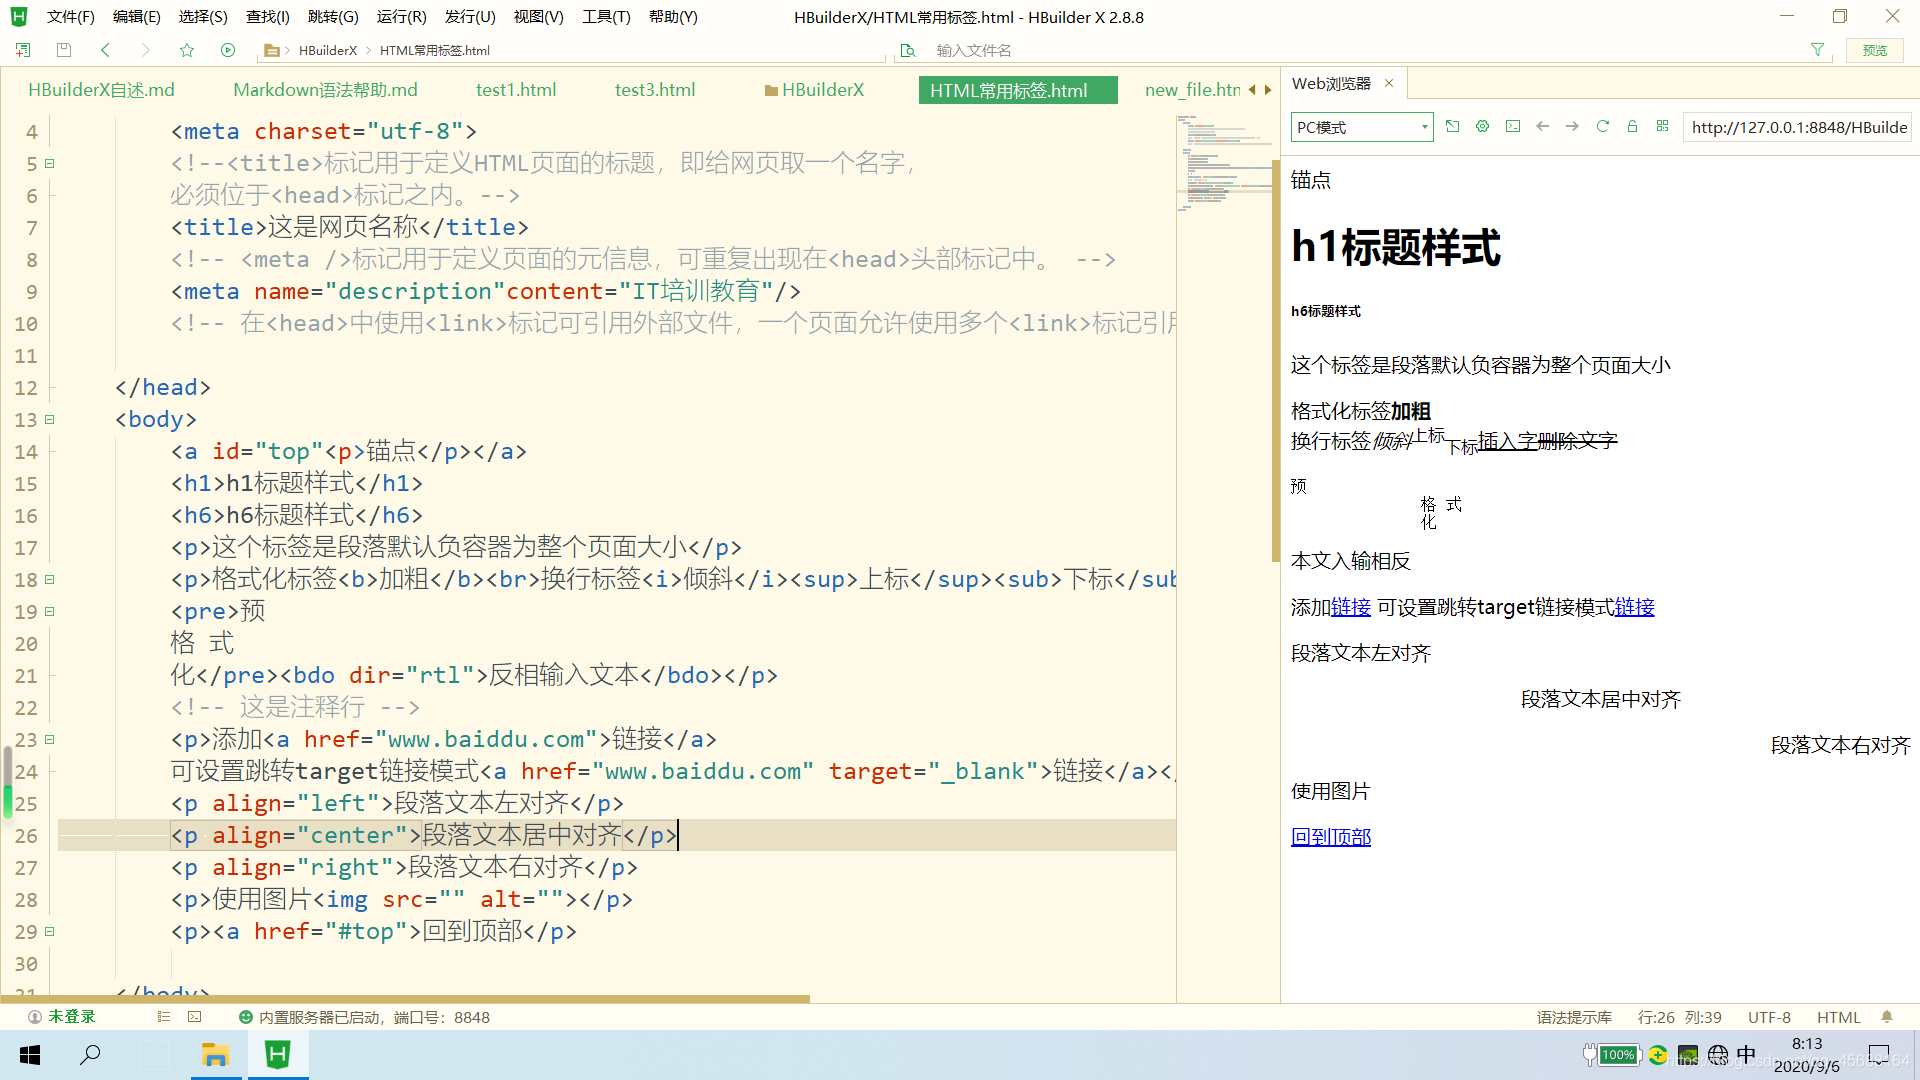Click the editor horizontal scrollbar
This screenshot has height=1080, width=1920.
tap(405, 998)
